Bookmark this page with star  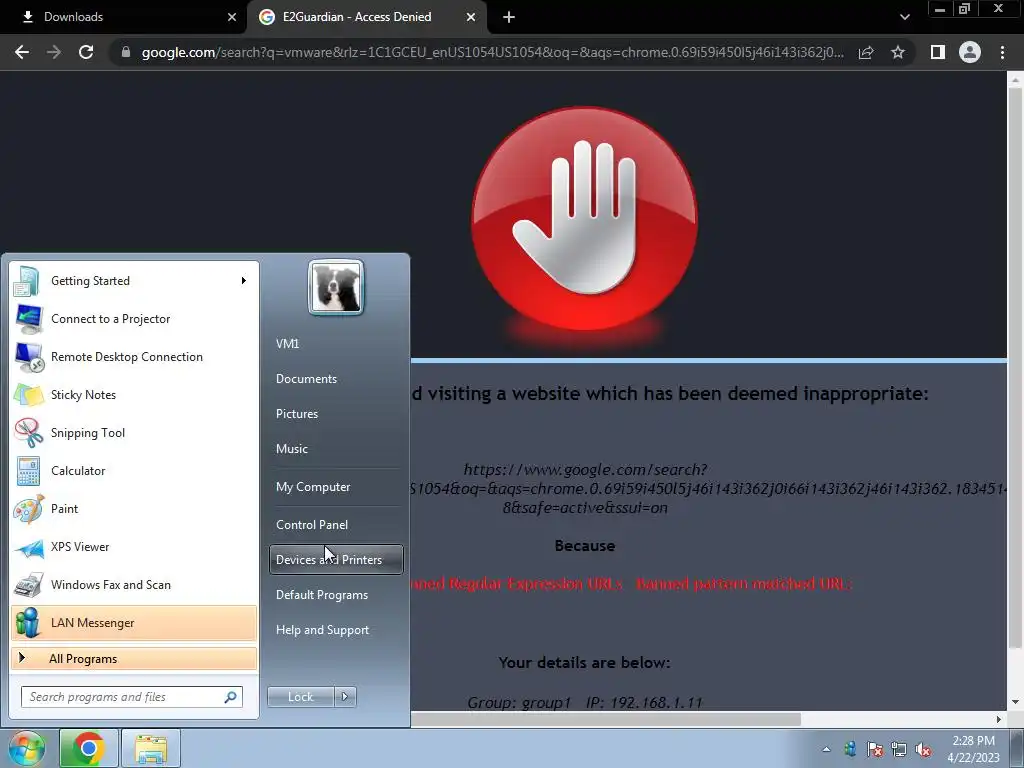tap(898, 52)
